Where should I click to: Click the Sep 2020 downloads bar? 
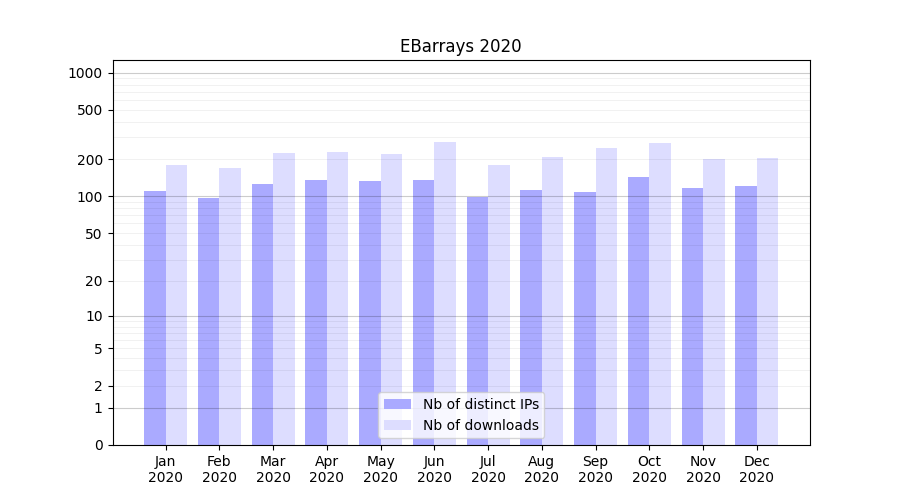[607, 296]
